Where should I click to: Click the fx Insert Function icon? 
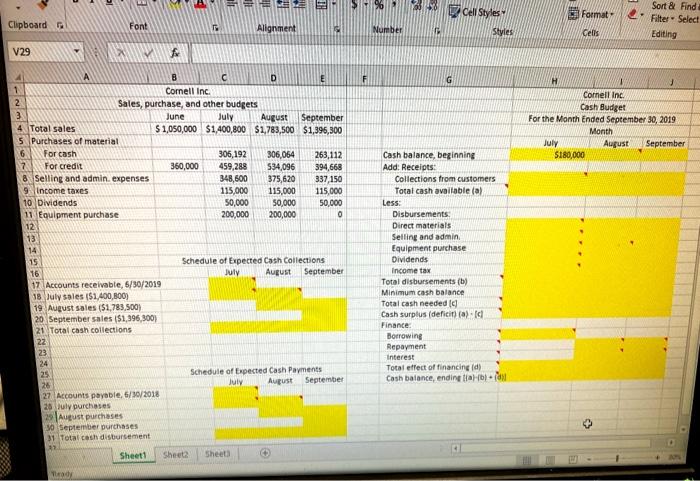[175, 53]
